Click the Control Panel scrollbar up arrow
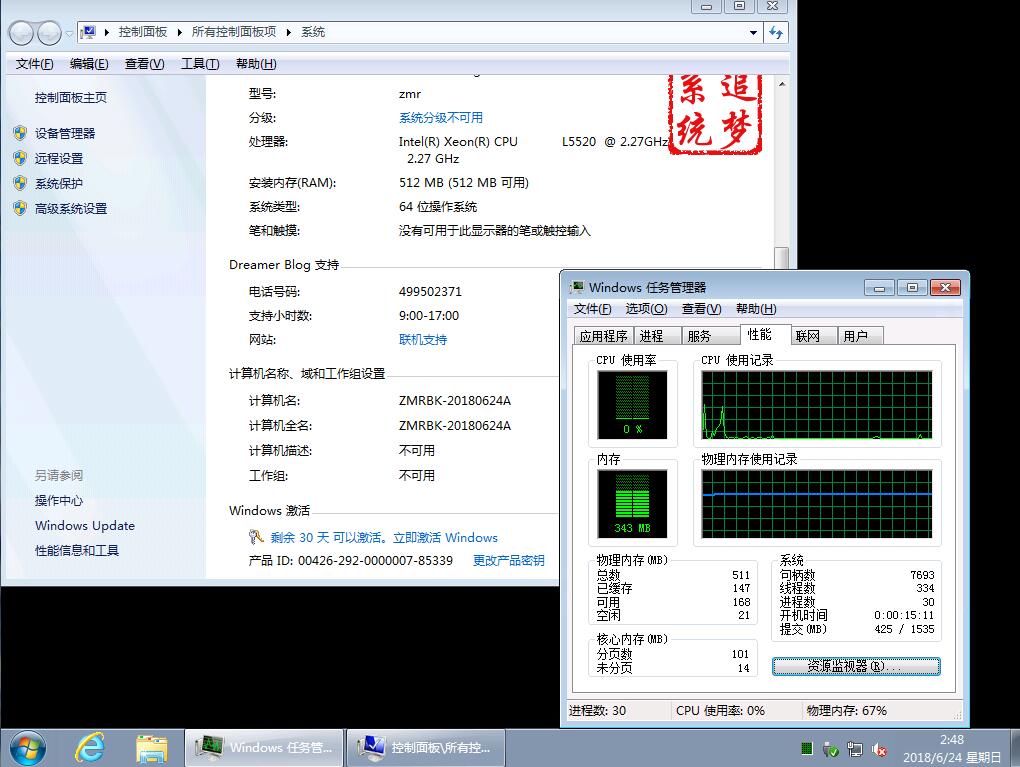The width and height of the screenshot is (1020, 767). (782, 85)
